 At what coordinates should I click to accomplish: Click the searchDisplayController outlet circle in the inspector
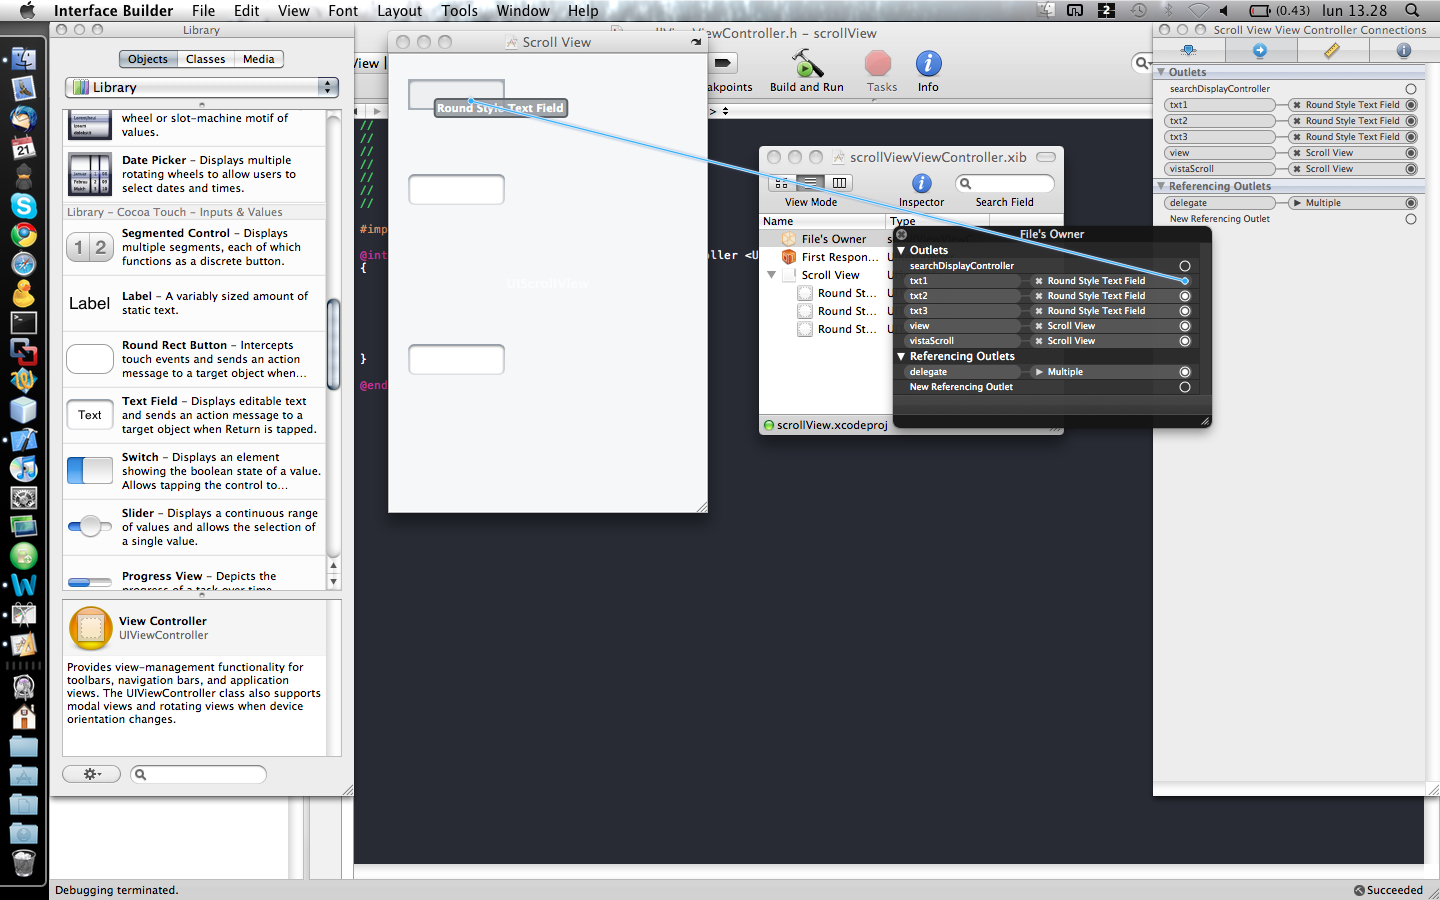point(1411,89)
